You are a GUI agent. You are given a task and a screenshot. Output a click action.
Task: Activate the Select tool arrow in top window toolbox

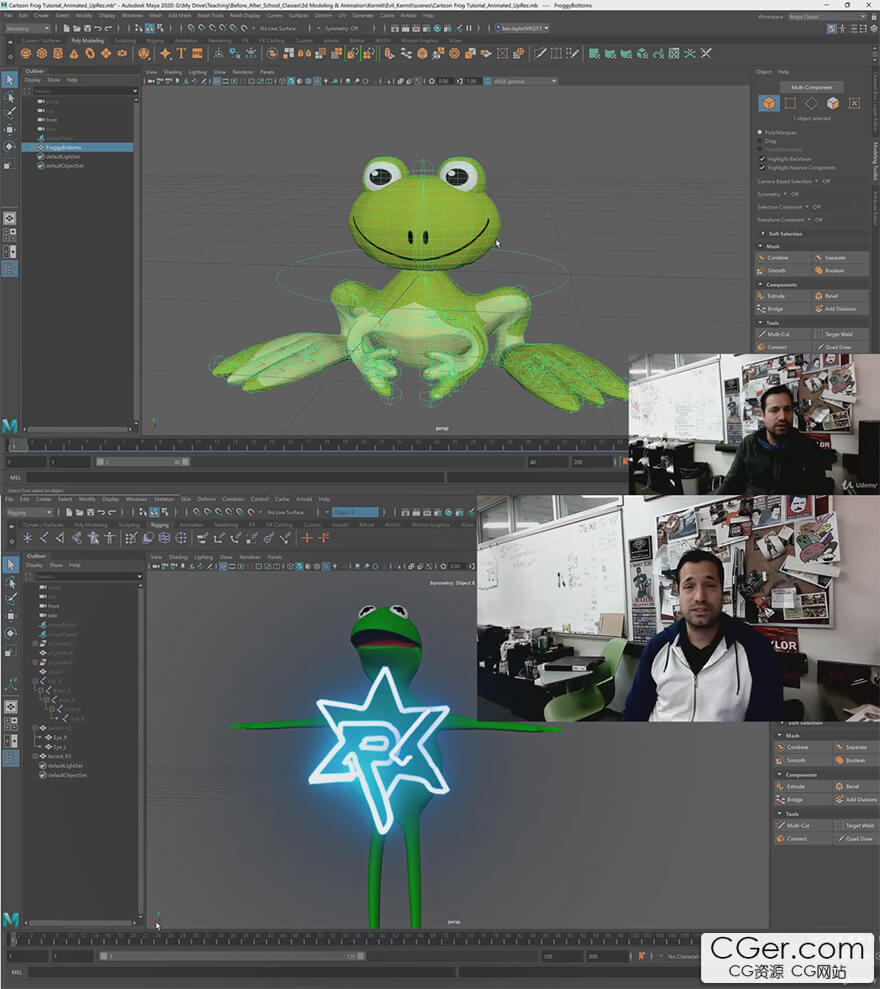[x=9, y=79]
